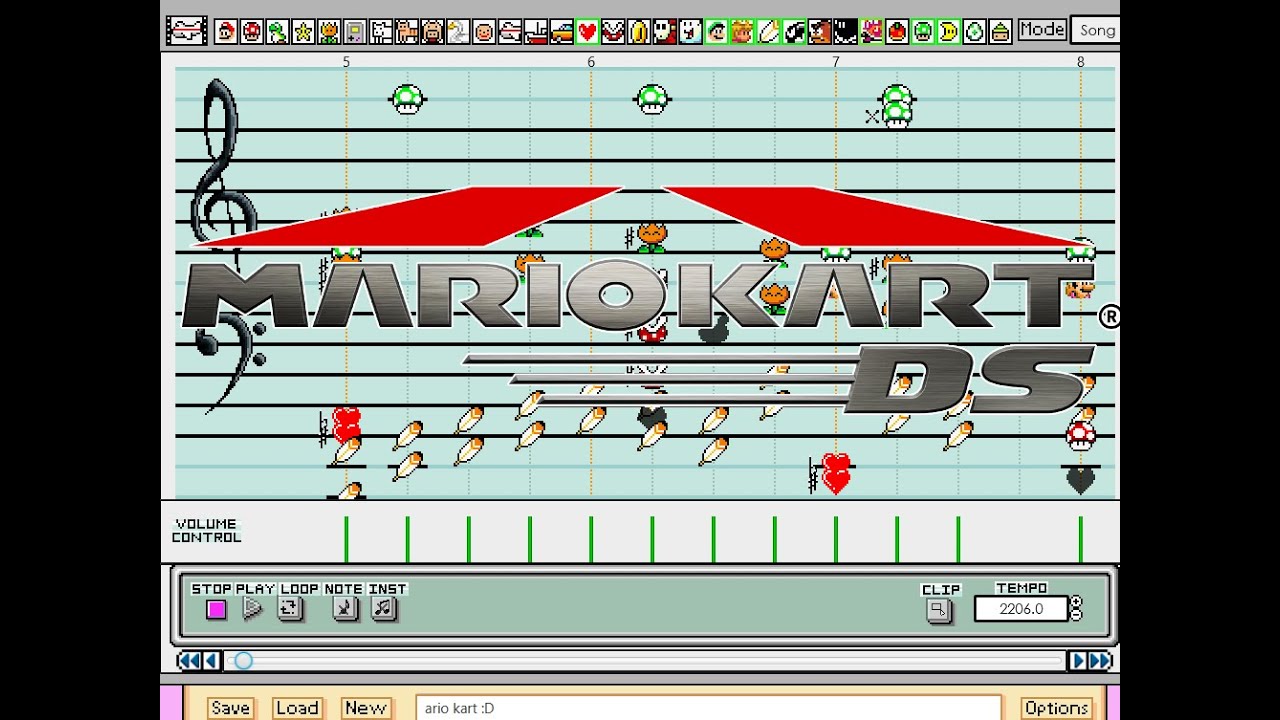Choose the Luigi instrument icon

(x=716, y=31)
